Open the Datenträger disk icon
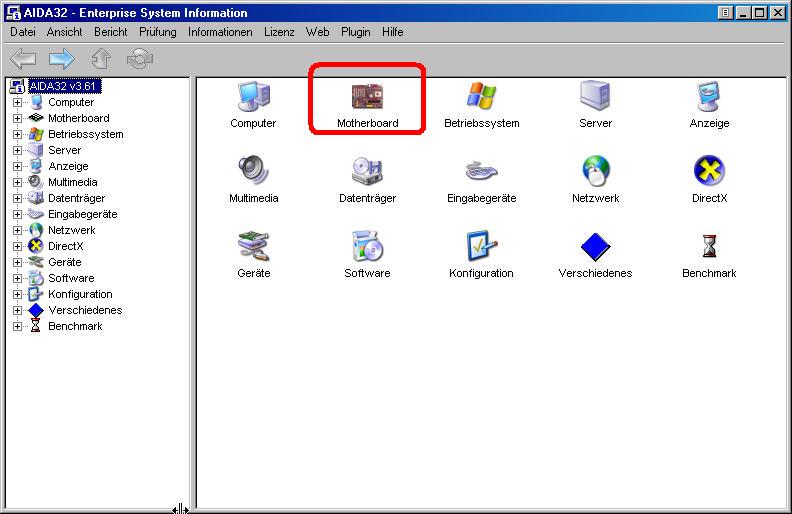 click(367, 172)
